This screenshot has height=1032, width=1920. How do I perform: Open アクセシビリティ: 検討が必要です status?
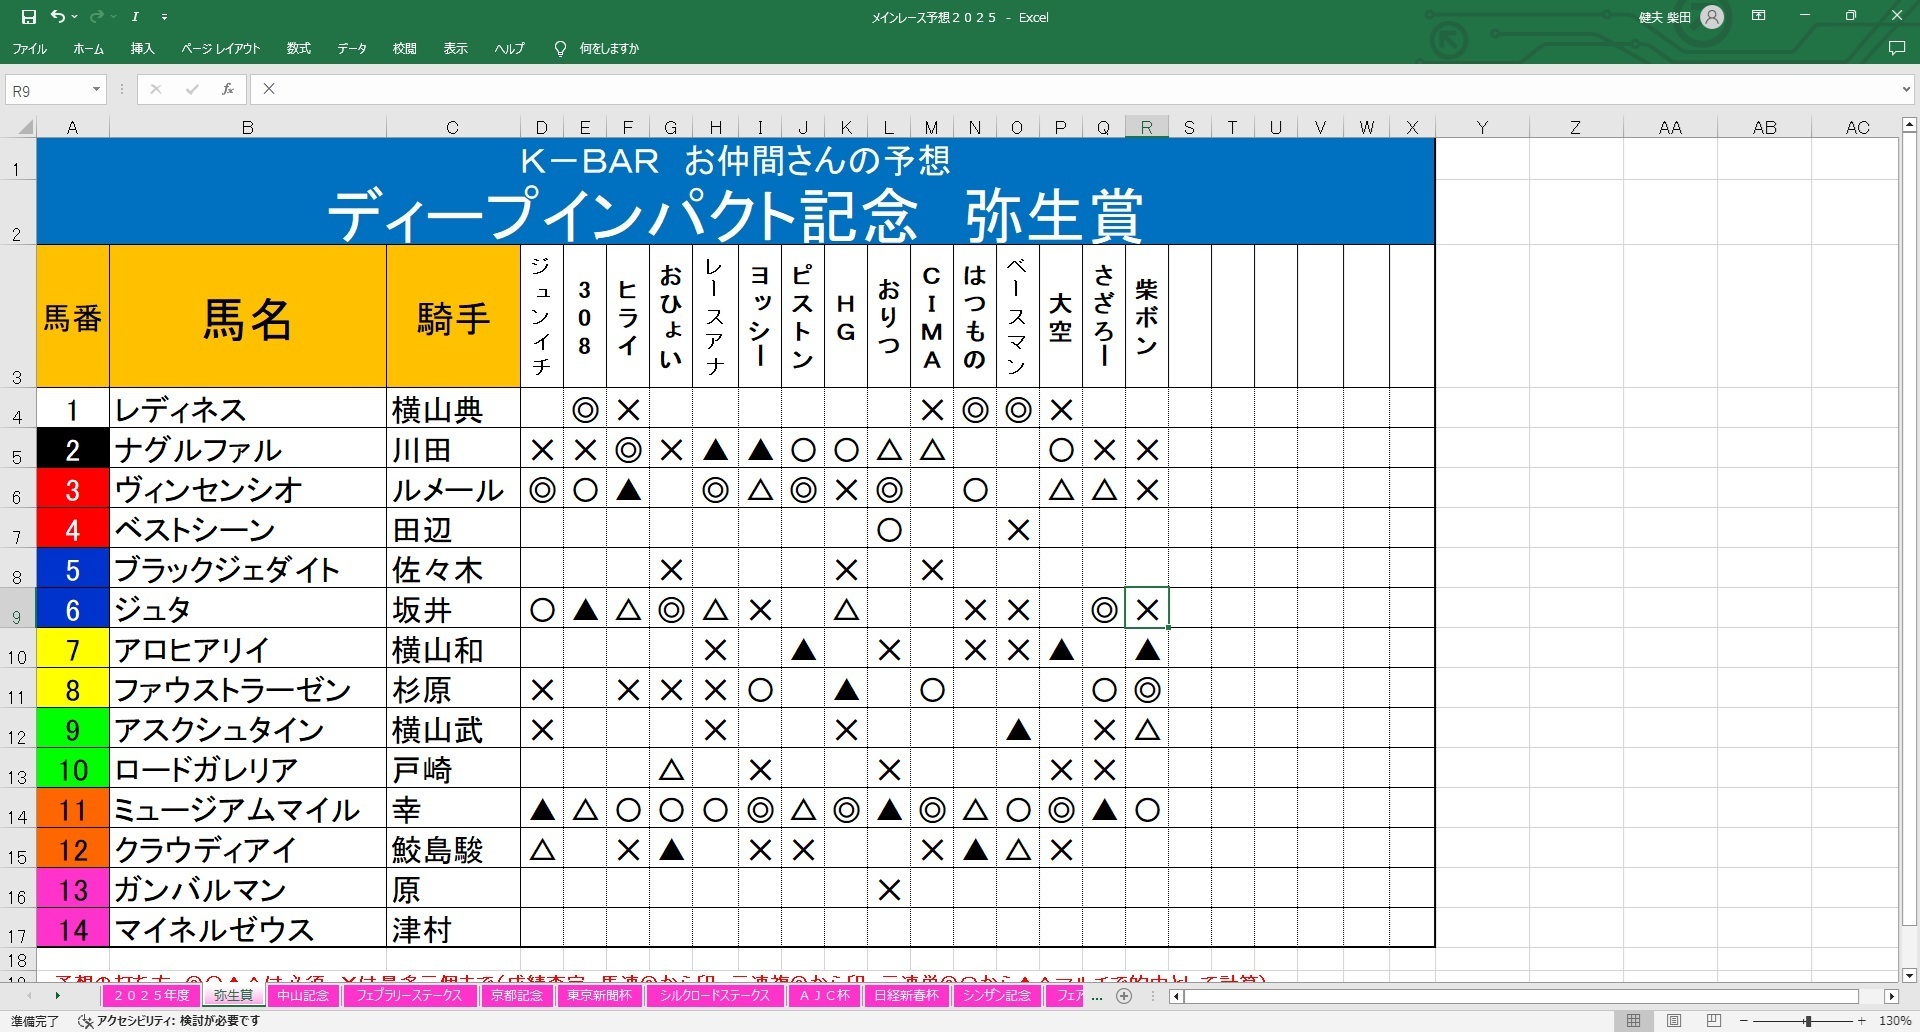170,1021
